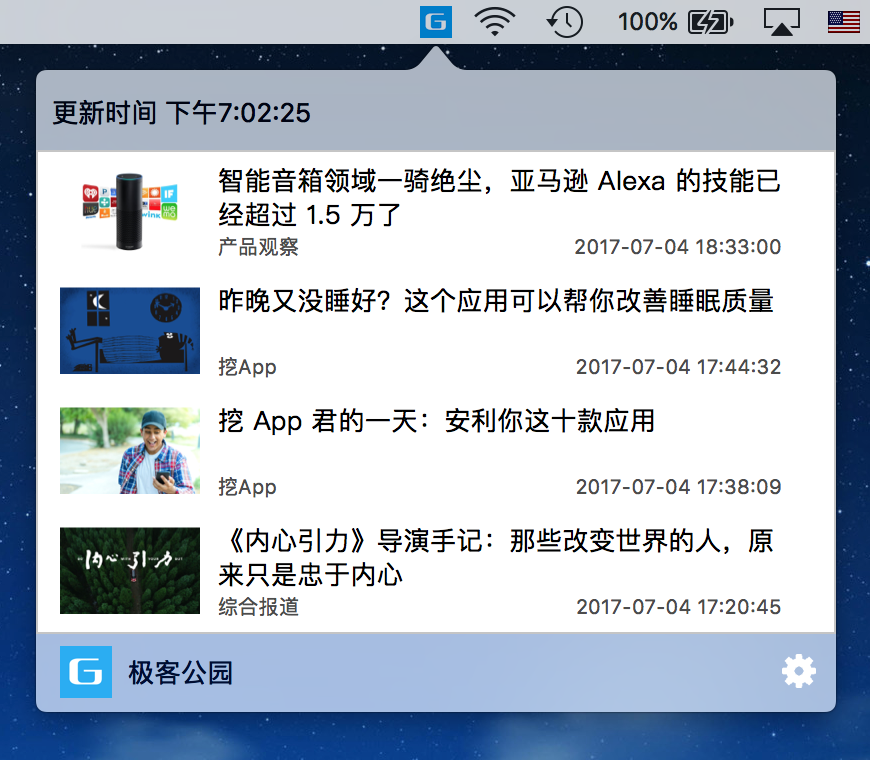The width and height of the screenshot is (870, 760).
Task: Click the 100% battery percentage text
Action: point(648,22)
